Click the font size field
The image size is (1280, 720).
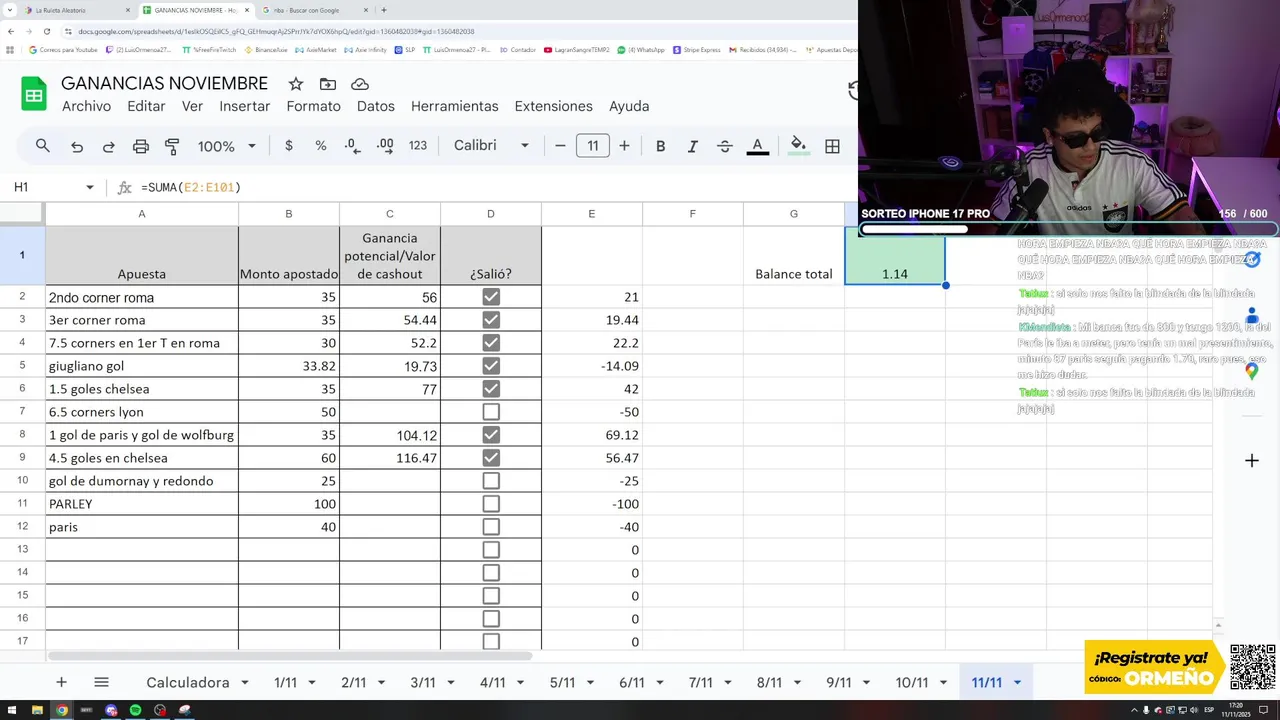593,146
